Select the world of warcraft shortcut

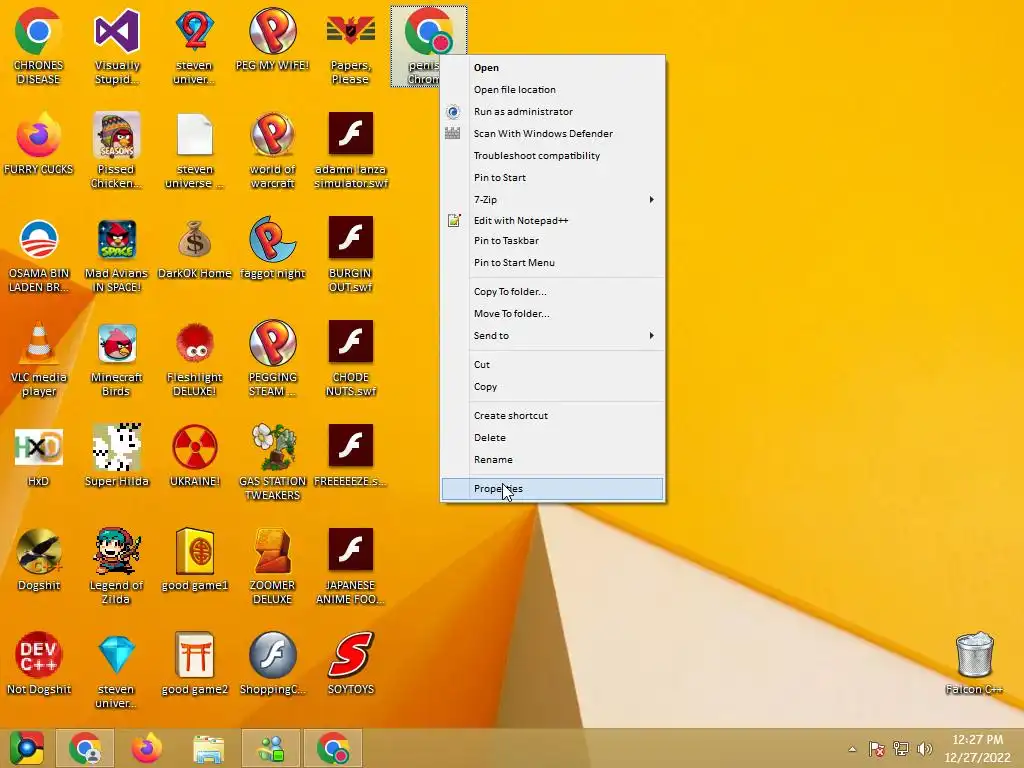[x=272, y=150]
